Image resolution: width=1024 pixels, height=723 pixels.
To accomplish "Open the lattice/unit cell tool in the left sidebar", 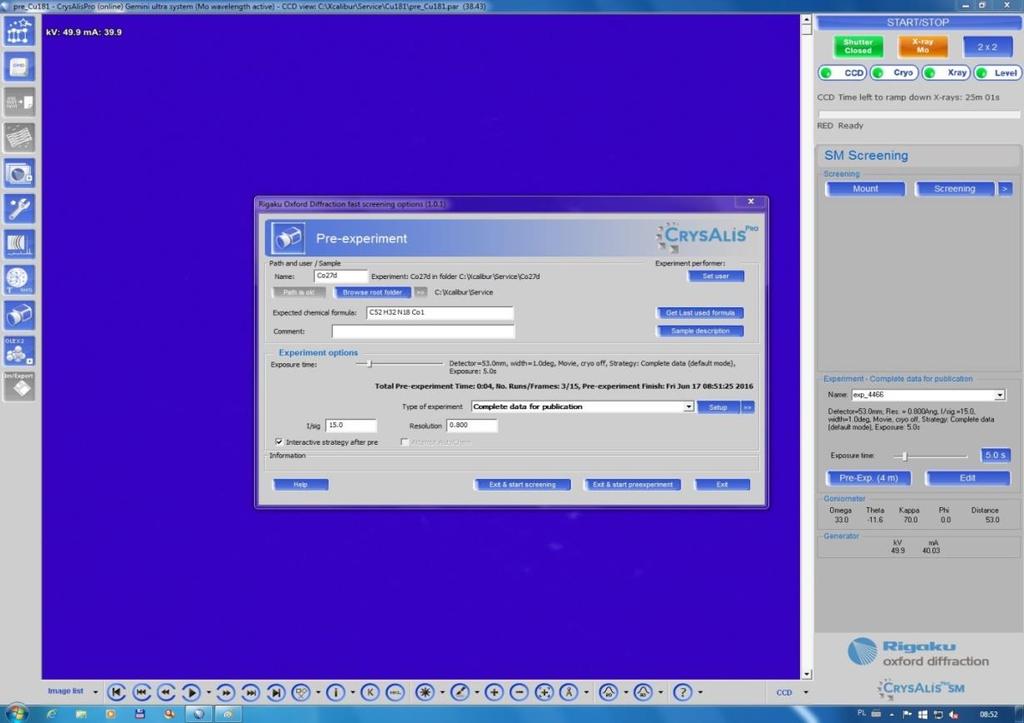I will [x=19, y=31].
